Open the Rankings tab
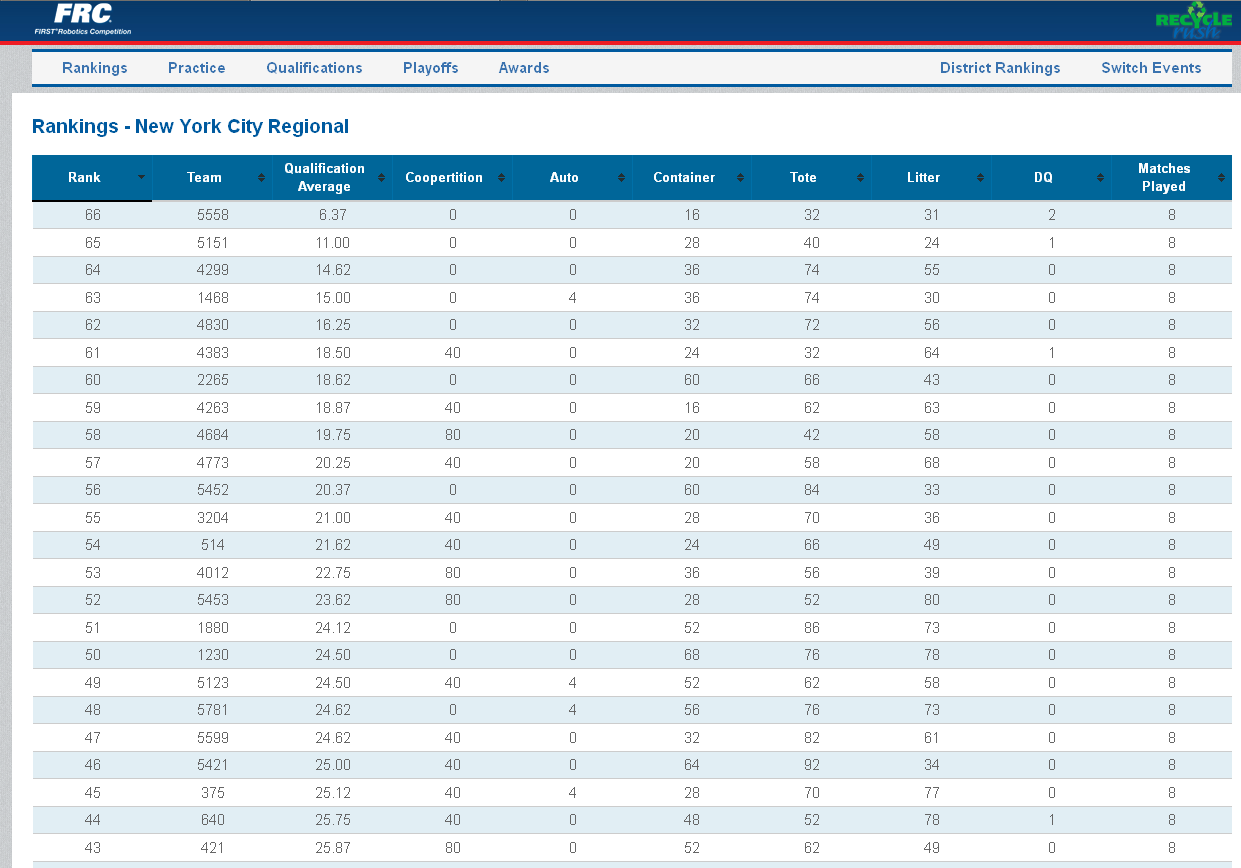This screenshot has width=1241, height=868. (x=95, y=68)
